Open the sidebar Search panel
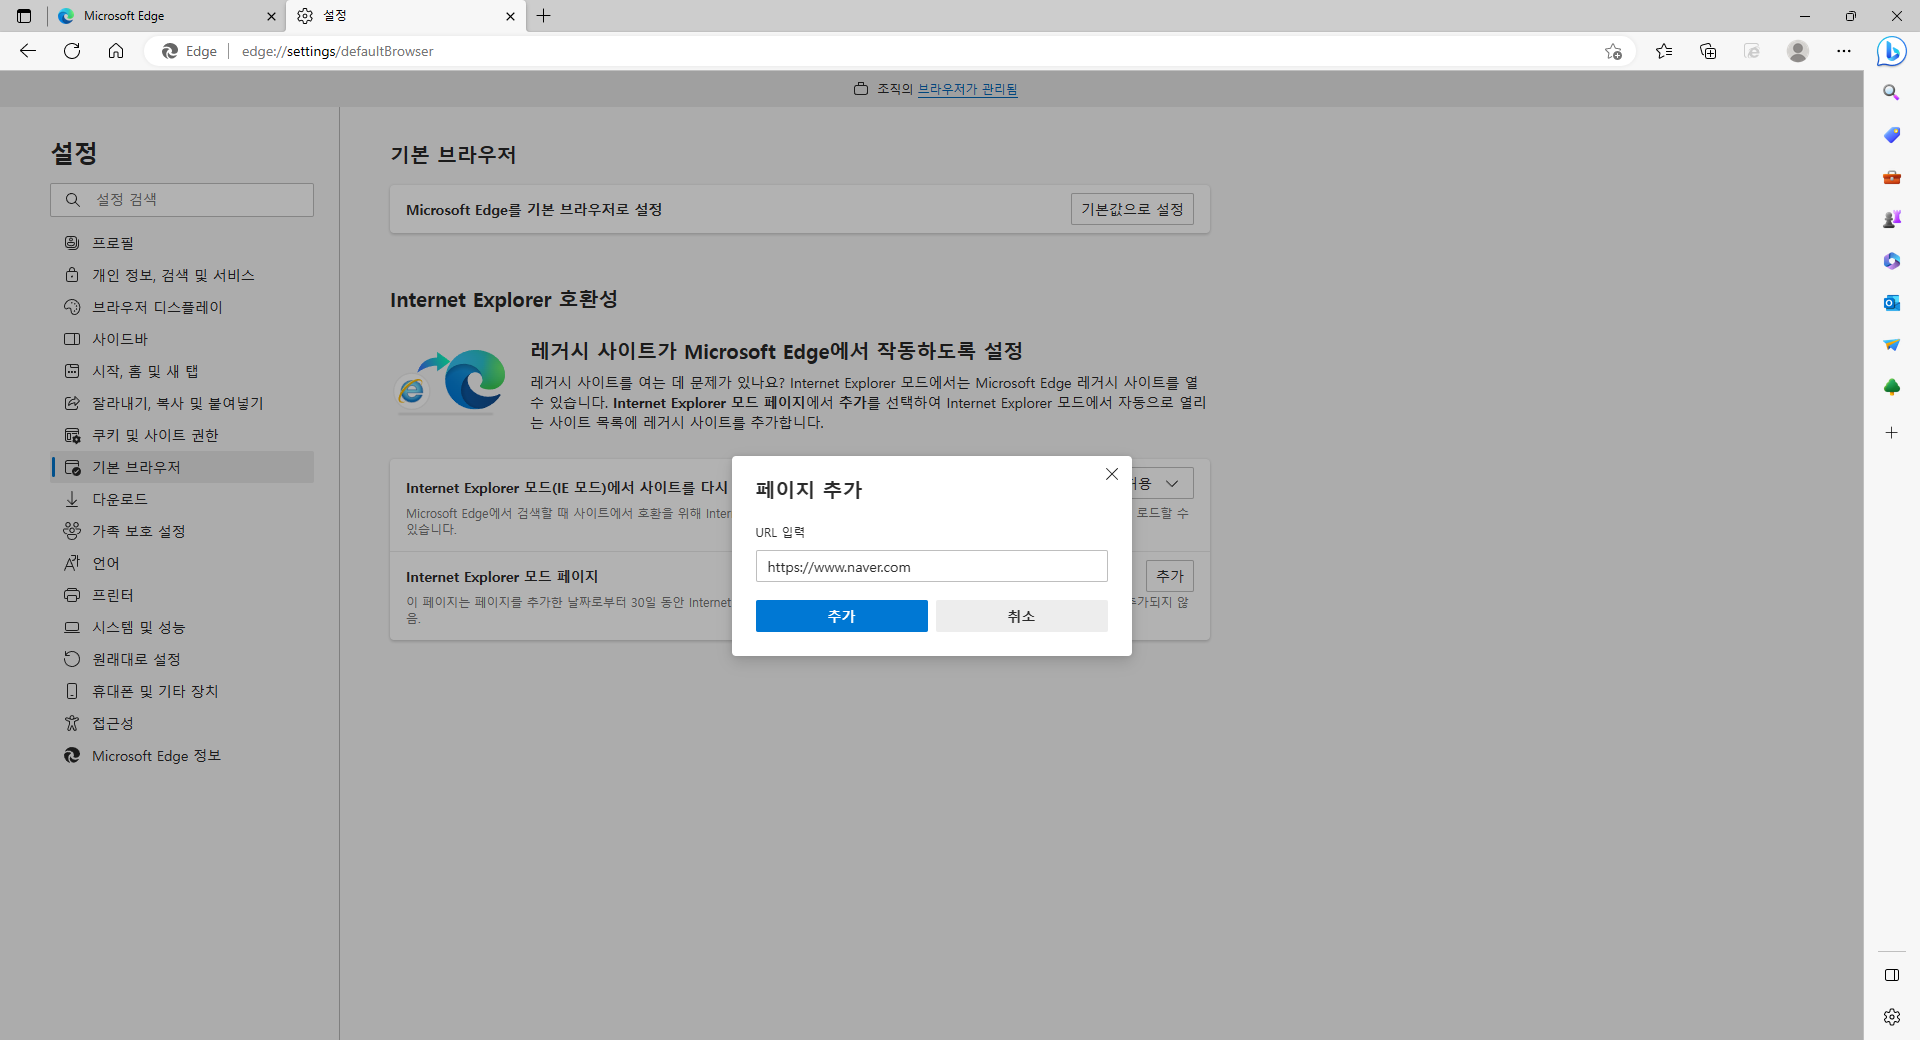Viewport: 1920px width, 1040px height. coord(1892,92)
